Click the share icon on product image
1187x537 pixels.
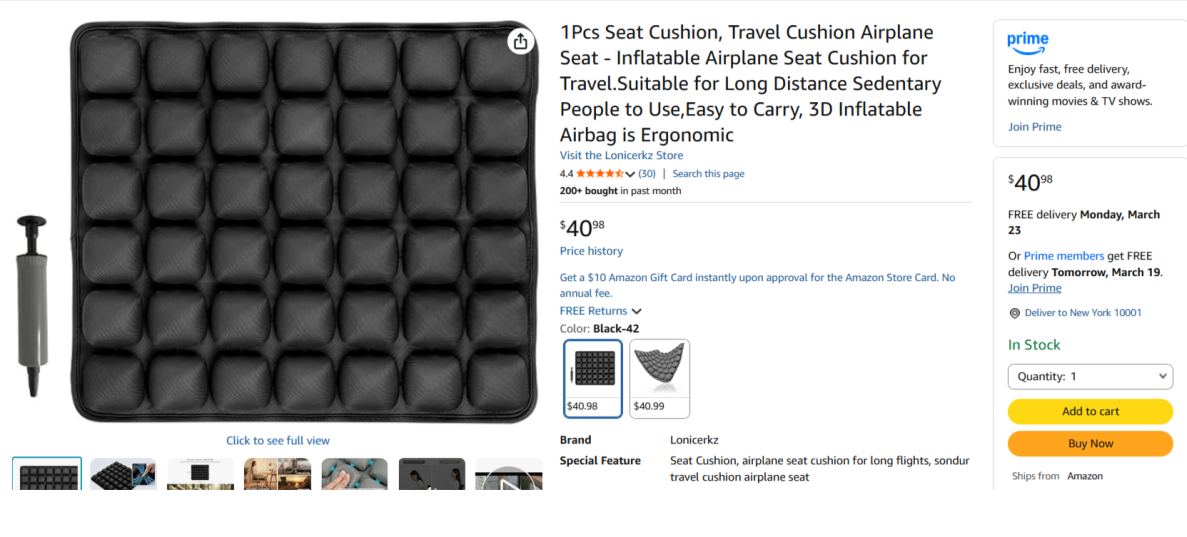520,41
